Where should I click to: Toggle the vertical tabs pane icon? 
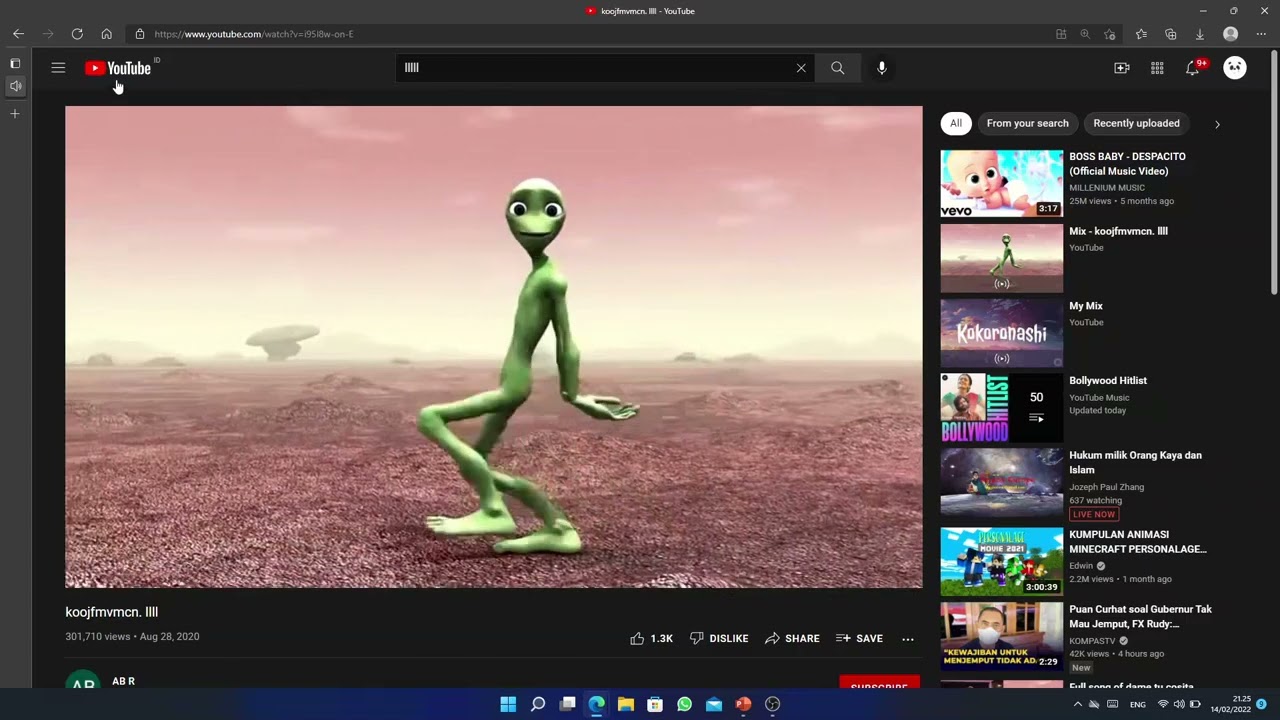point(15,63)
